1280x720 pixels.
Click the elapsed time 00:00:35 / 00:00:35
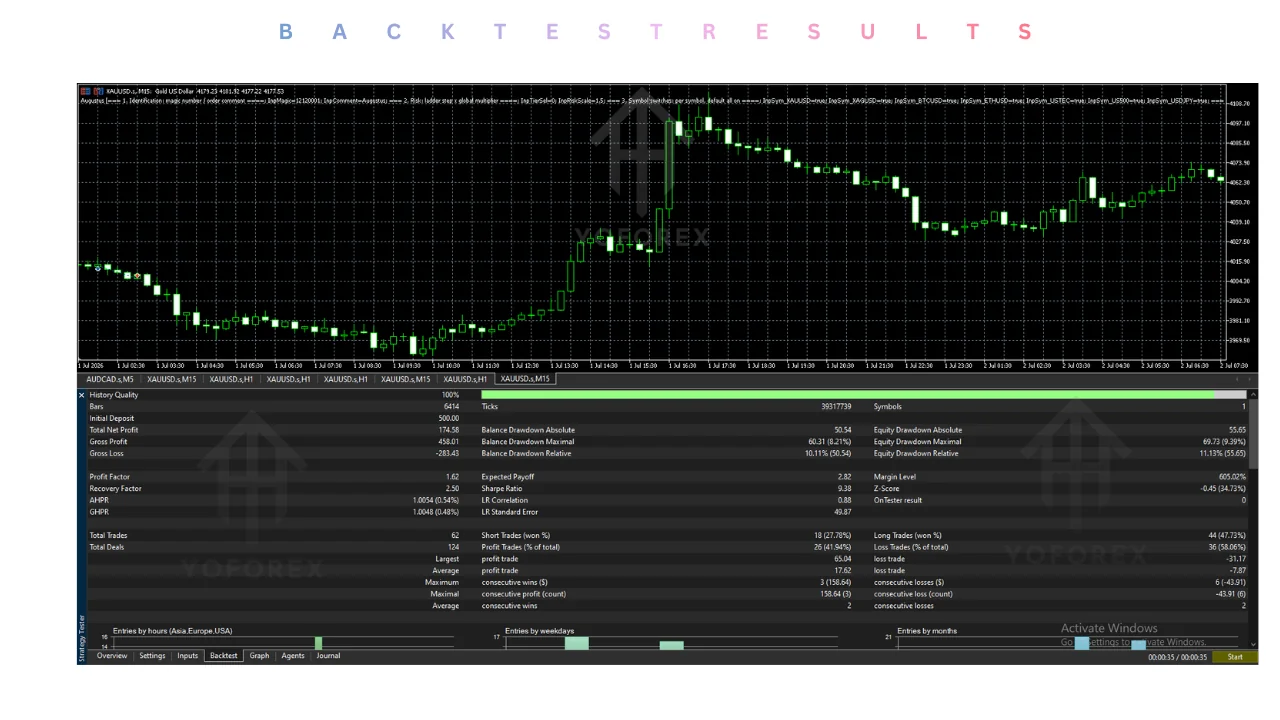pos(1178,657)
